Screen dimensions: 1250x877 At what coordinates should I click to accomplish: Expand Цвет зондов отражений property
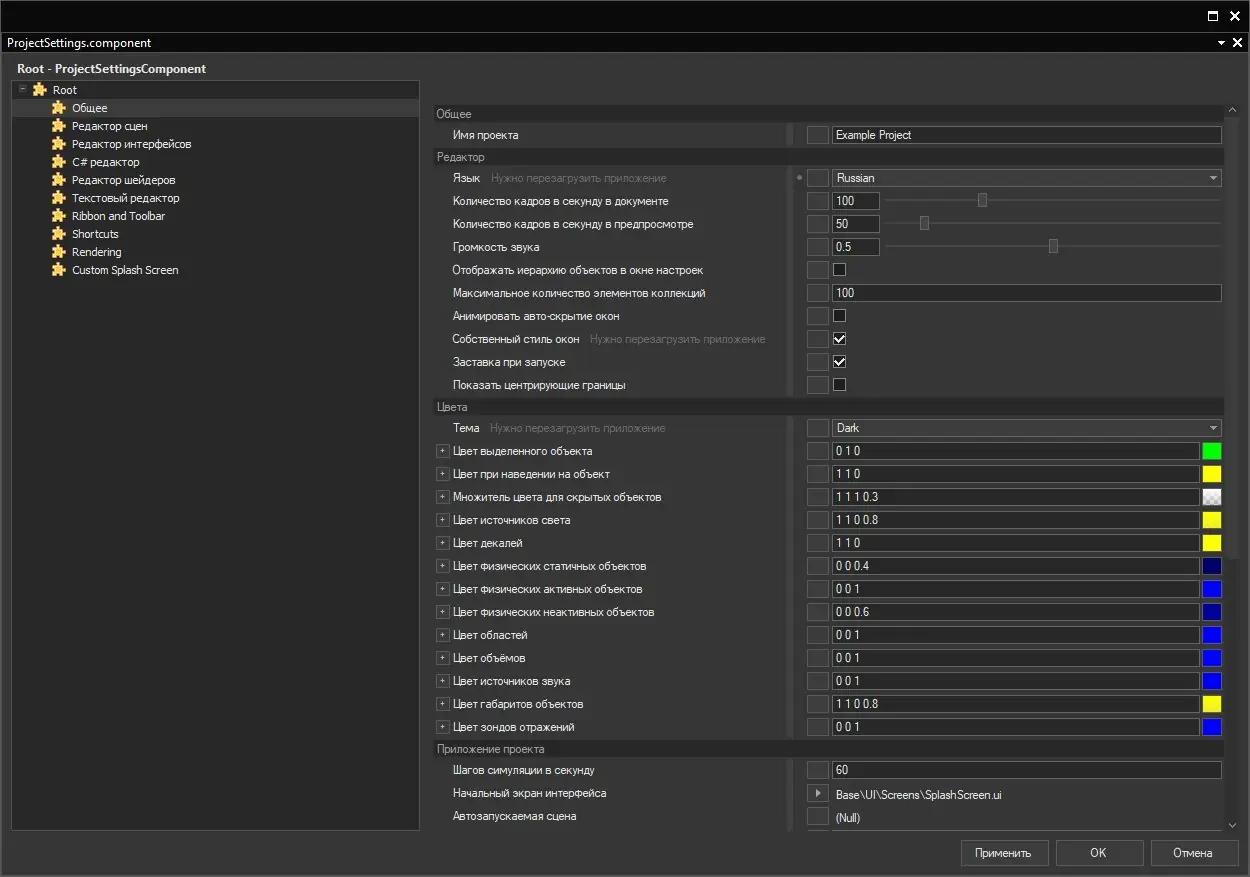click(443, 727)
